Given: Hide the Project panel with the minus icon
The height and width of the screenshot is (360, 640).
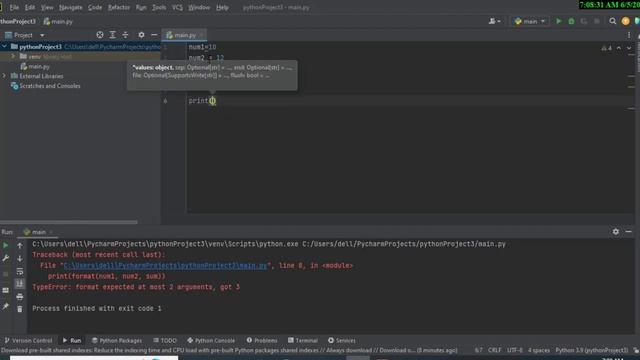Looking at the screenshot, I should (154, 35).
